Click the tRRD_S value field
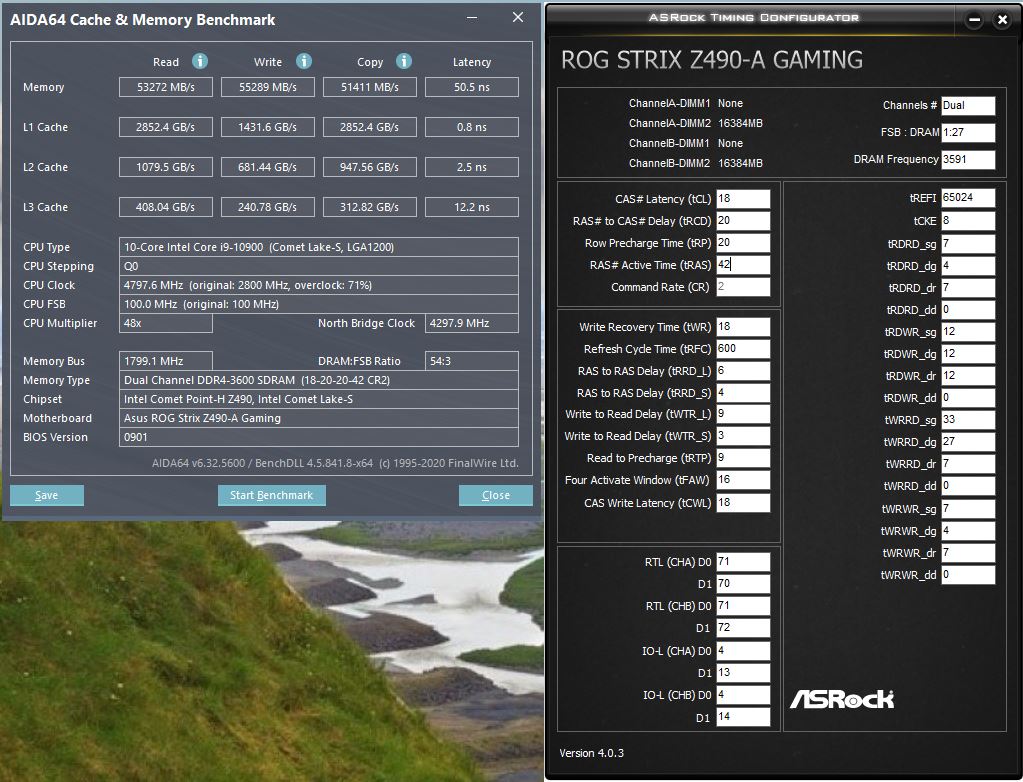The image size is (1023, 782). [x=743, y=393]
